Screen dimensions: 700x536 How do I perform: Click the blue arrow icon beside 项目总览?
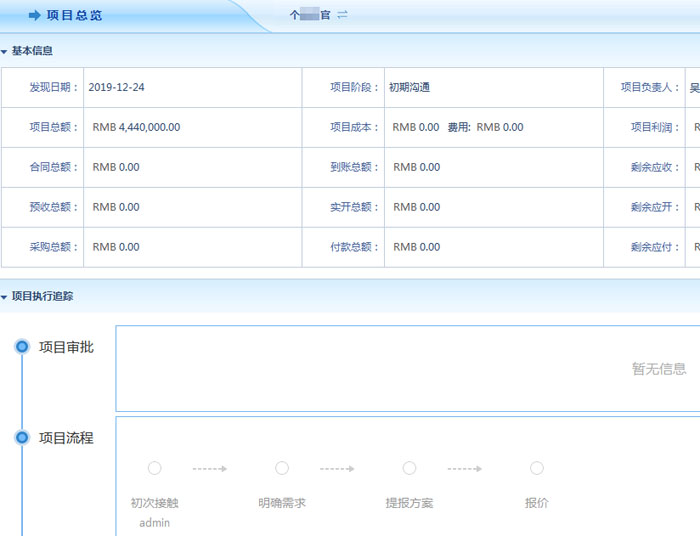pyautogui.click(x=34, y=15)
